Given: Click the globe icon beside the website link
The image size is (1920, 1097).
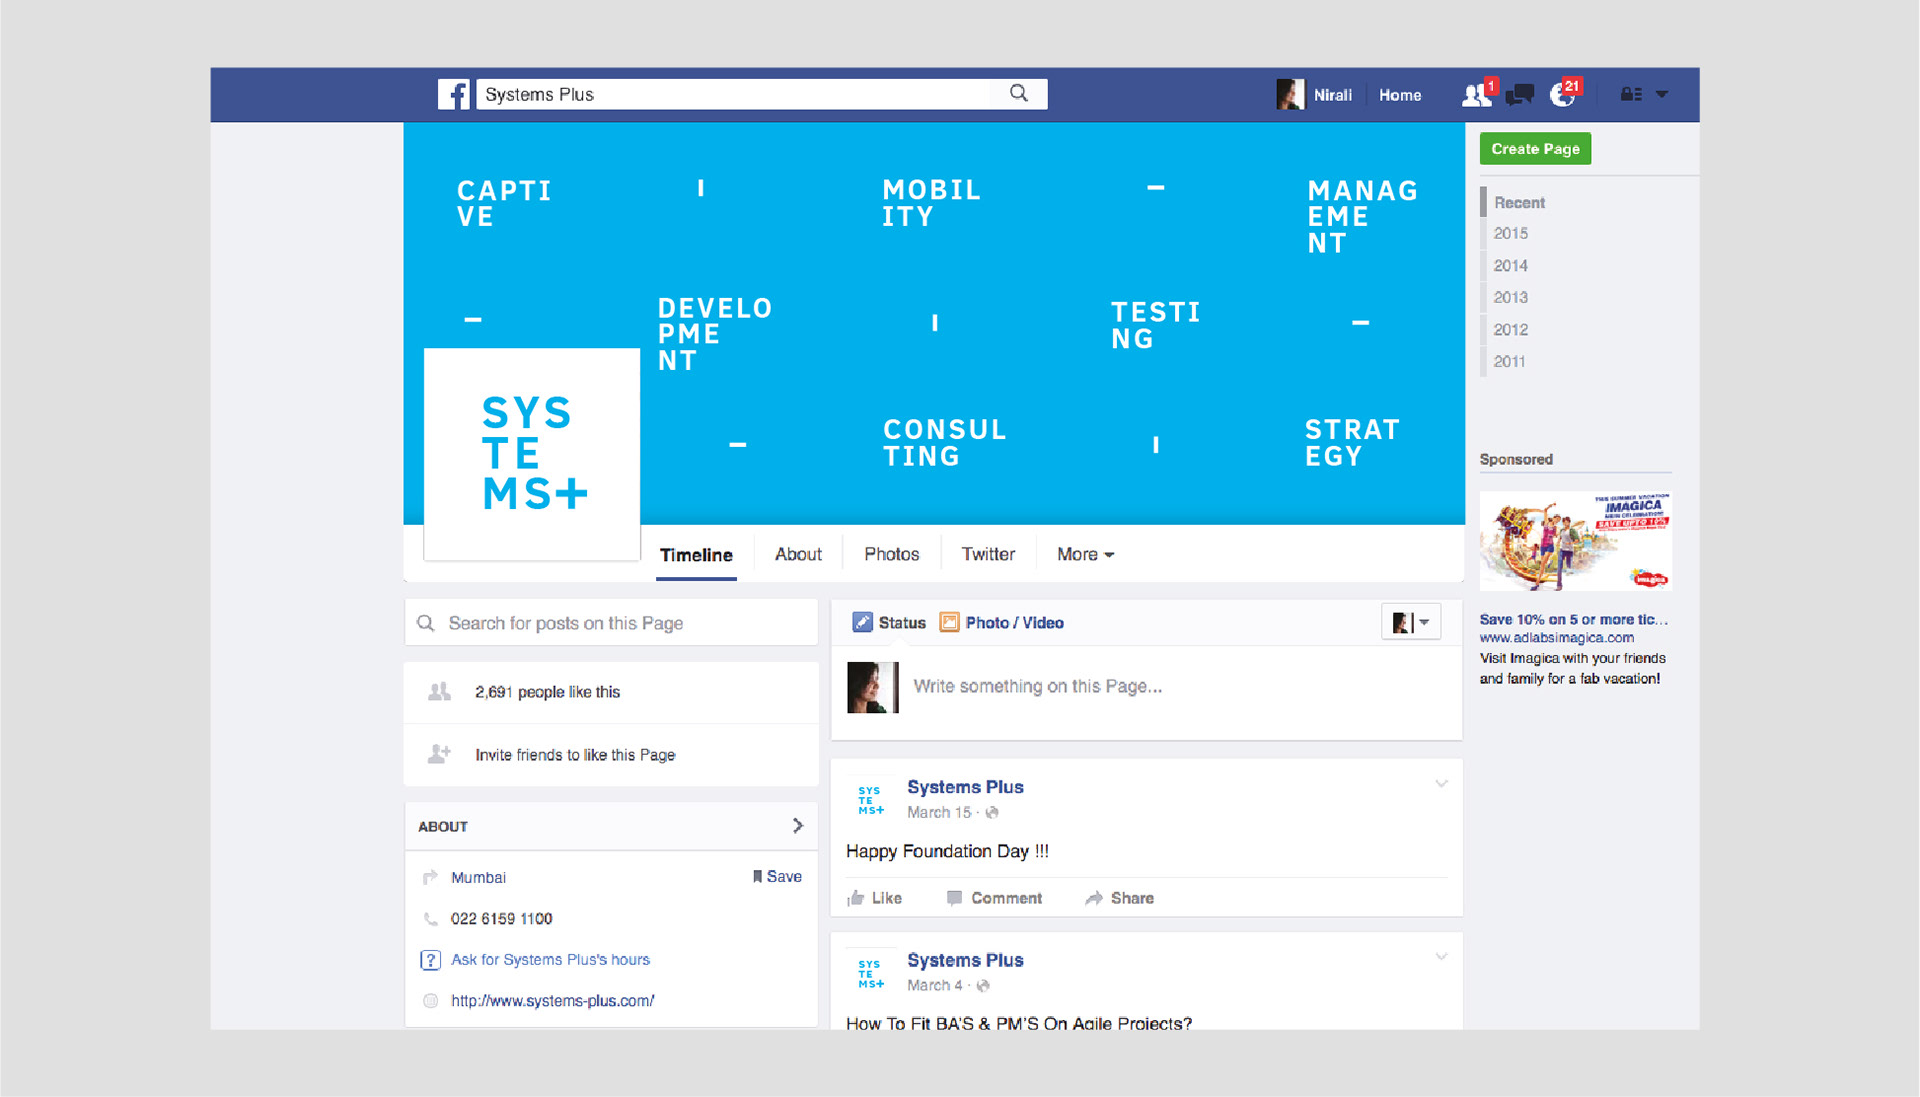Looking at the screenshot, I should click(430, 1000).
